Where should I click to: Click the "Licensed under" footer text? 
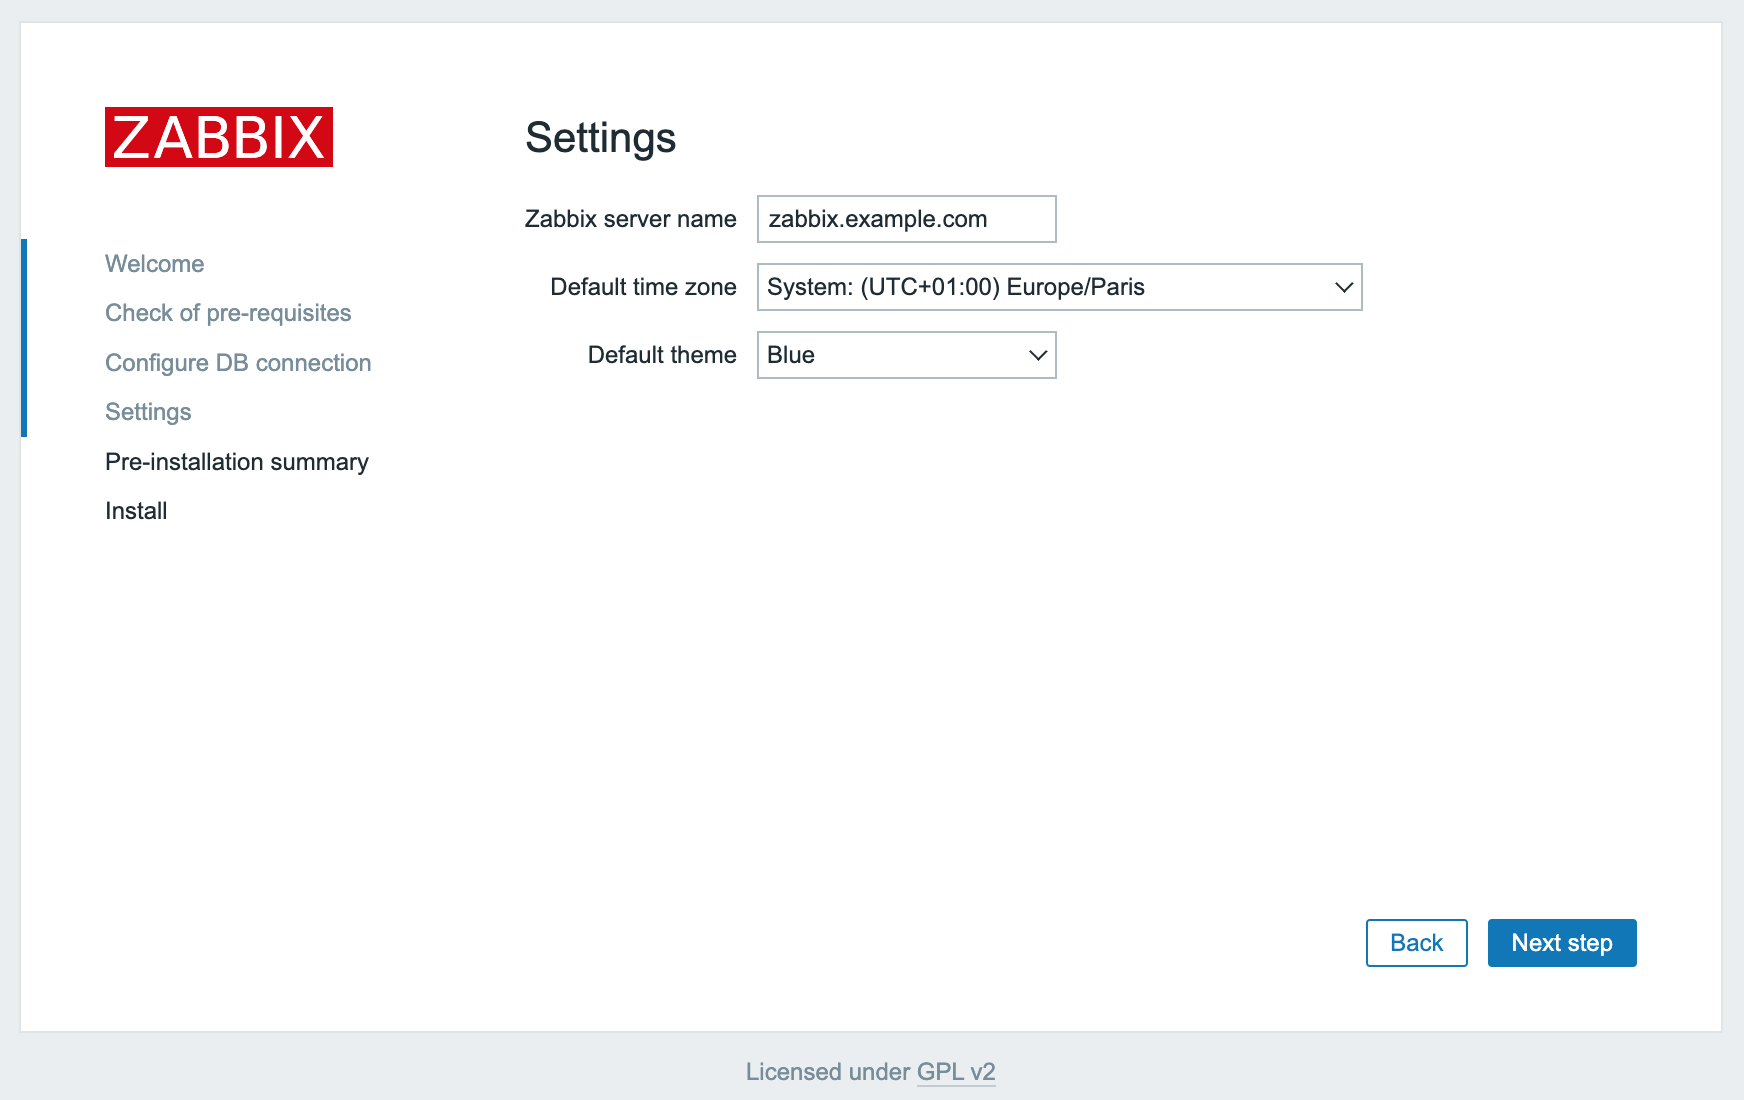pos(828,1072)
